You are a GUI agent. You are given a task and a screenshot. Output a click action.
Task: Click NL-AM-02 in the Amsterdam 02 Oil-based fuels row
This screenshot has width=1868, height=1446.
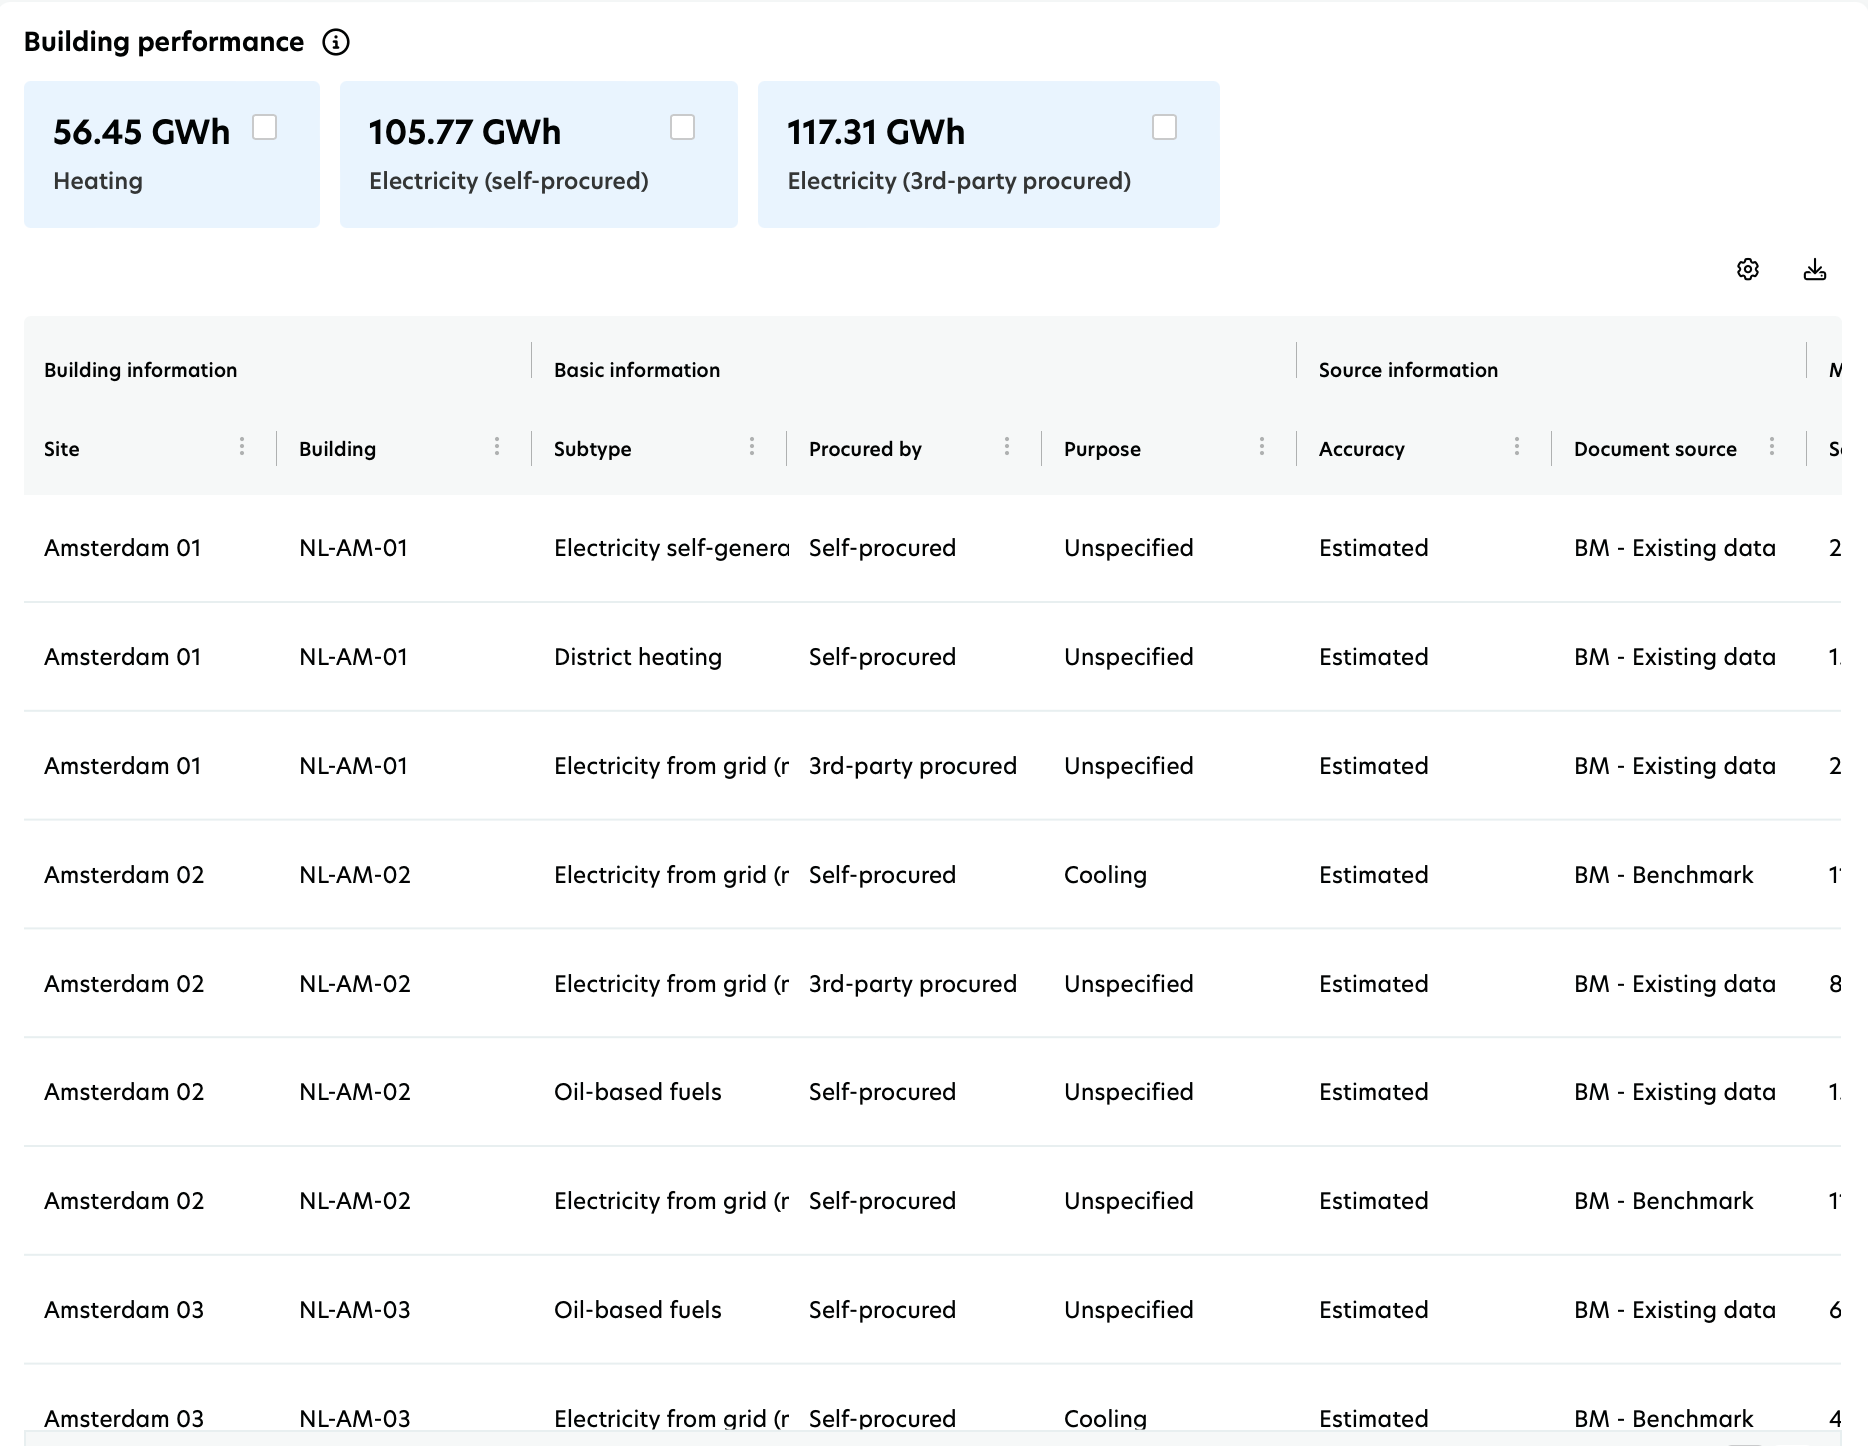[355, 1092]
